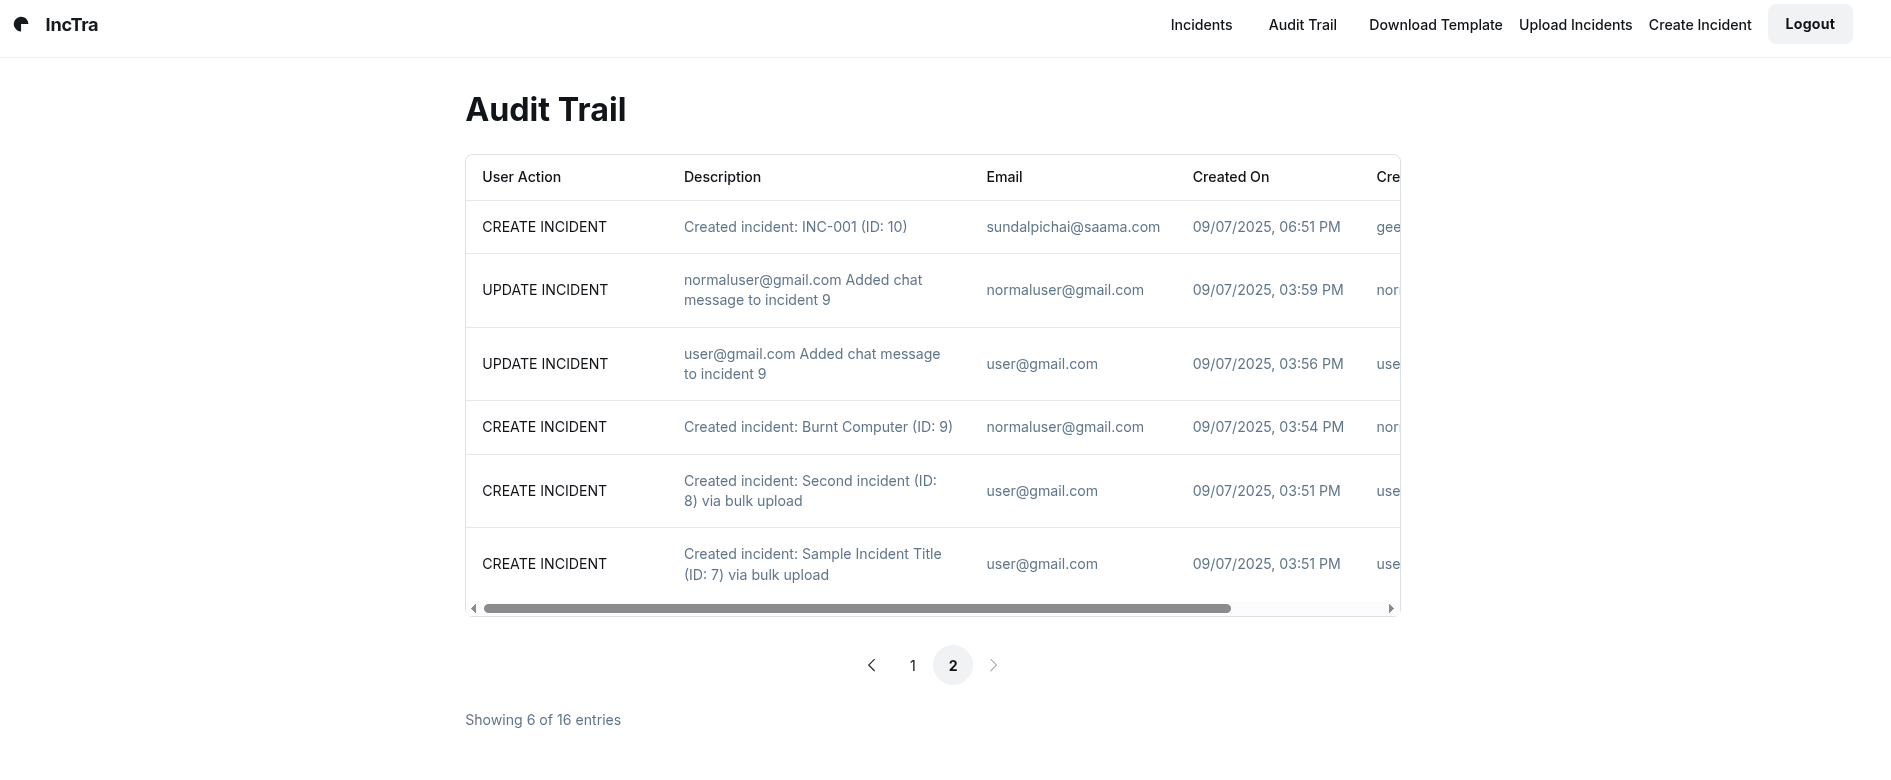The height and width of the screenshot is (780, 1891).
Task: Click the next page right chevron
Action: tap(993, 666)
